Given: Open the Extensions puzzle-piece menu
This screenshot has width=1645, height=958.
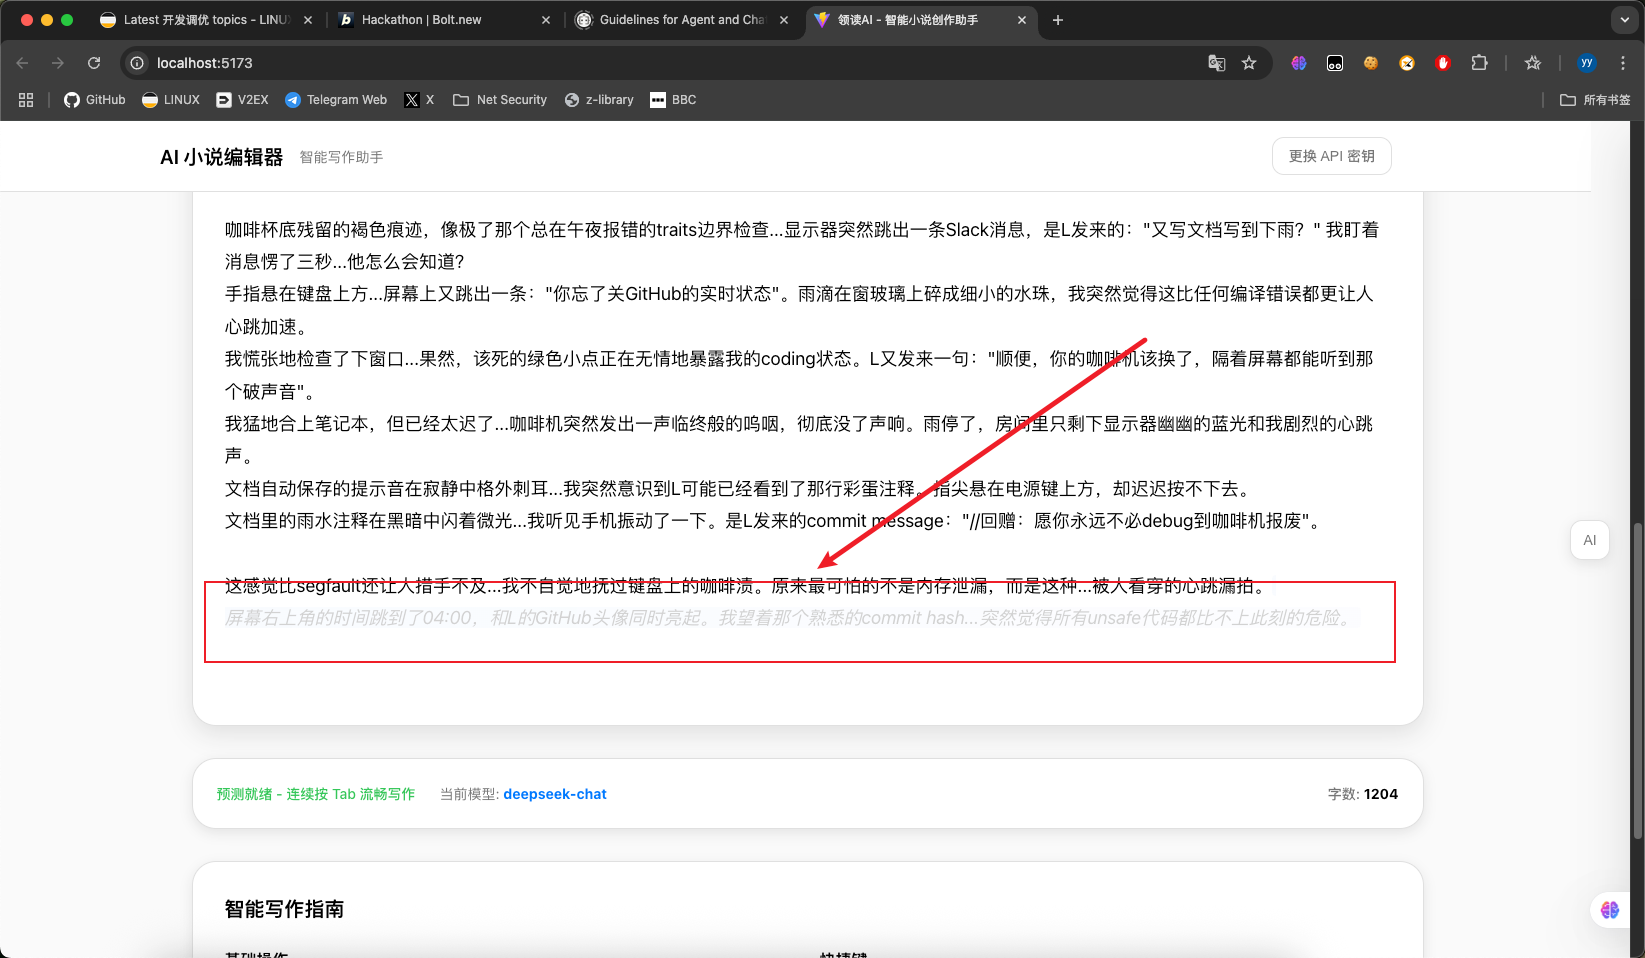Looking at the screenshot, I should coord(1479,63).
